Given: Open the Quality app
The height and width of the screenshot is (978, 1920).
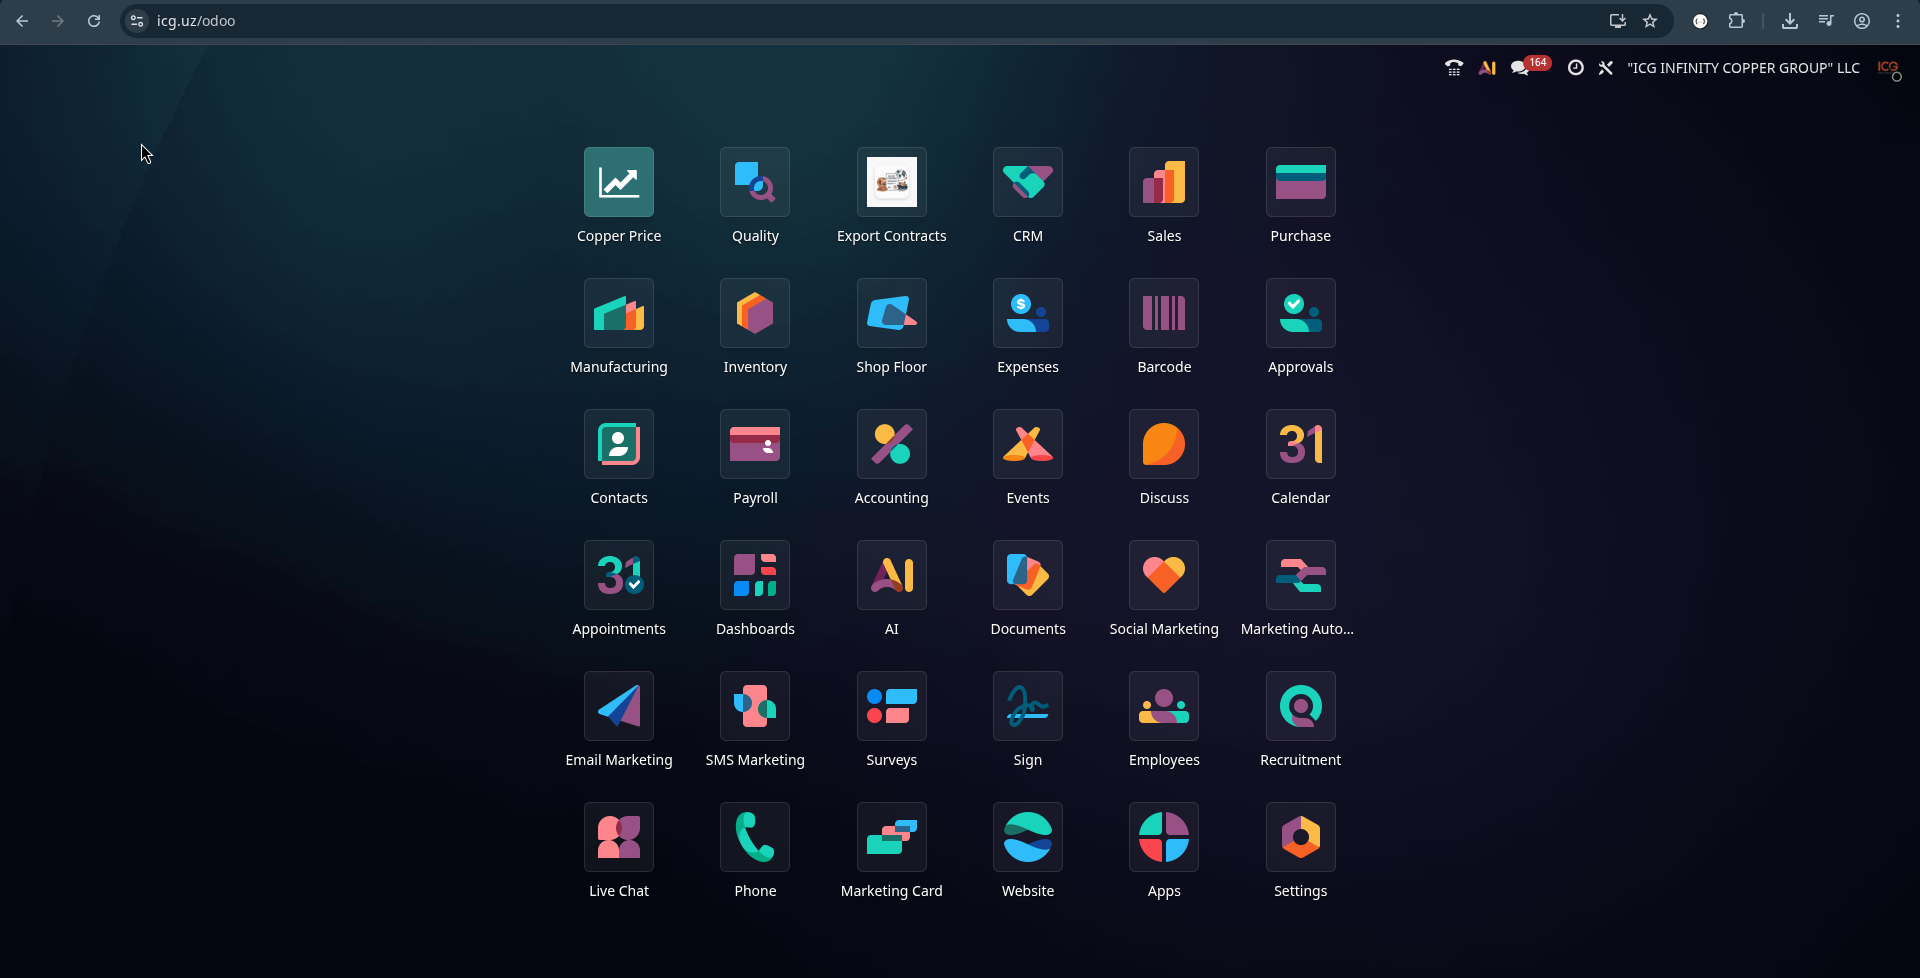Looking at the screenshot, I should 755,182.
